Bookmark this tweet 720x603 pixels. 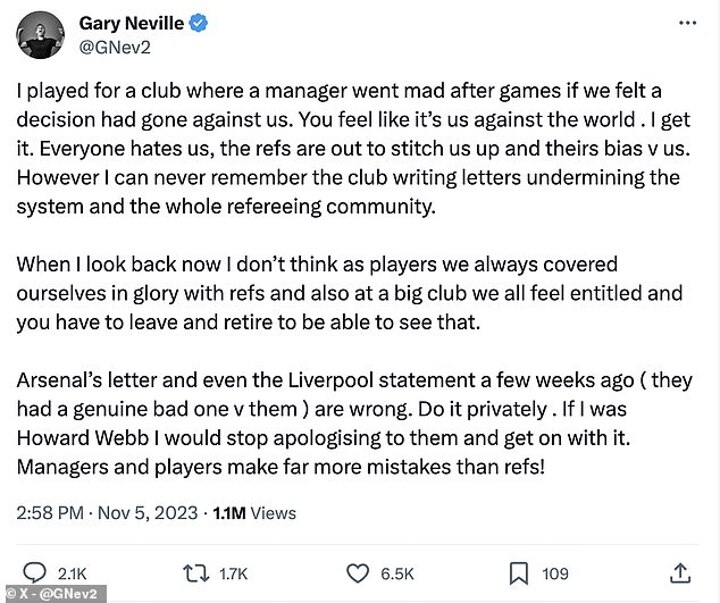click(519, 573)
